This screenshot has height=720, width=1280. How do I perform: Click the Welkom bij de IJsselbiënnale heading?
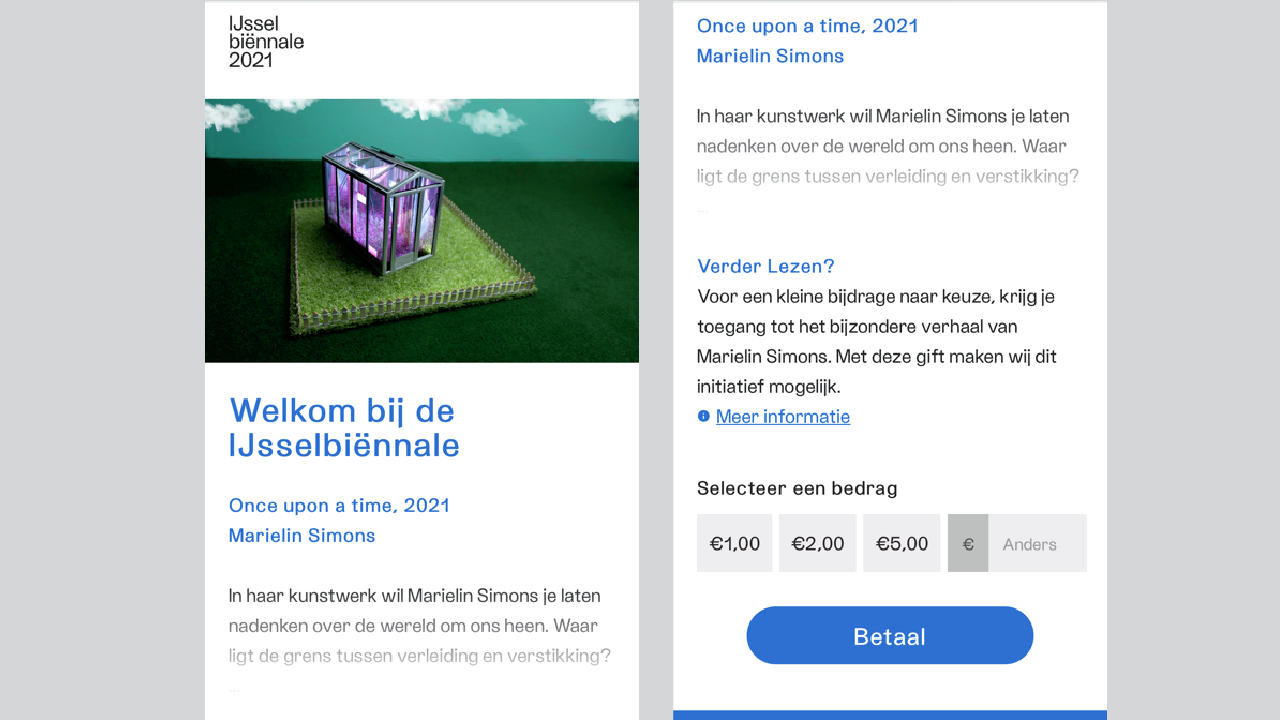click(345, 427)
